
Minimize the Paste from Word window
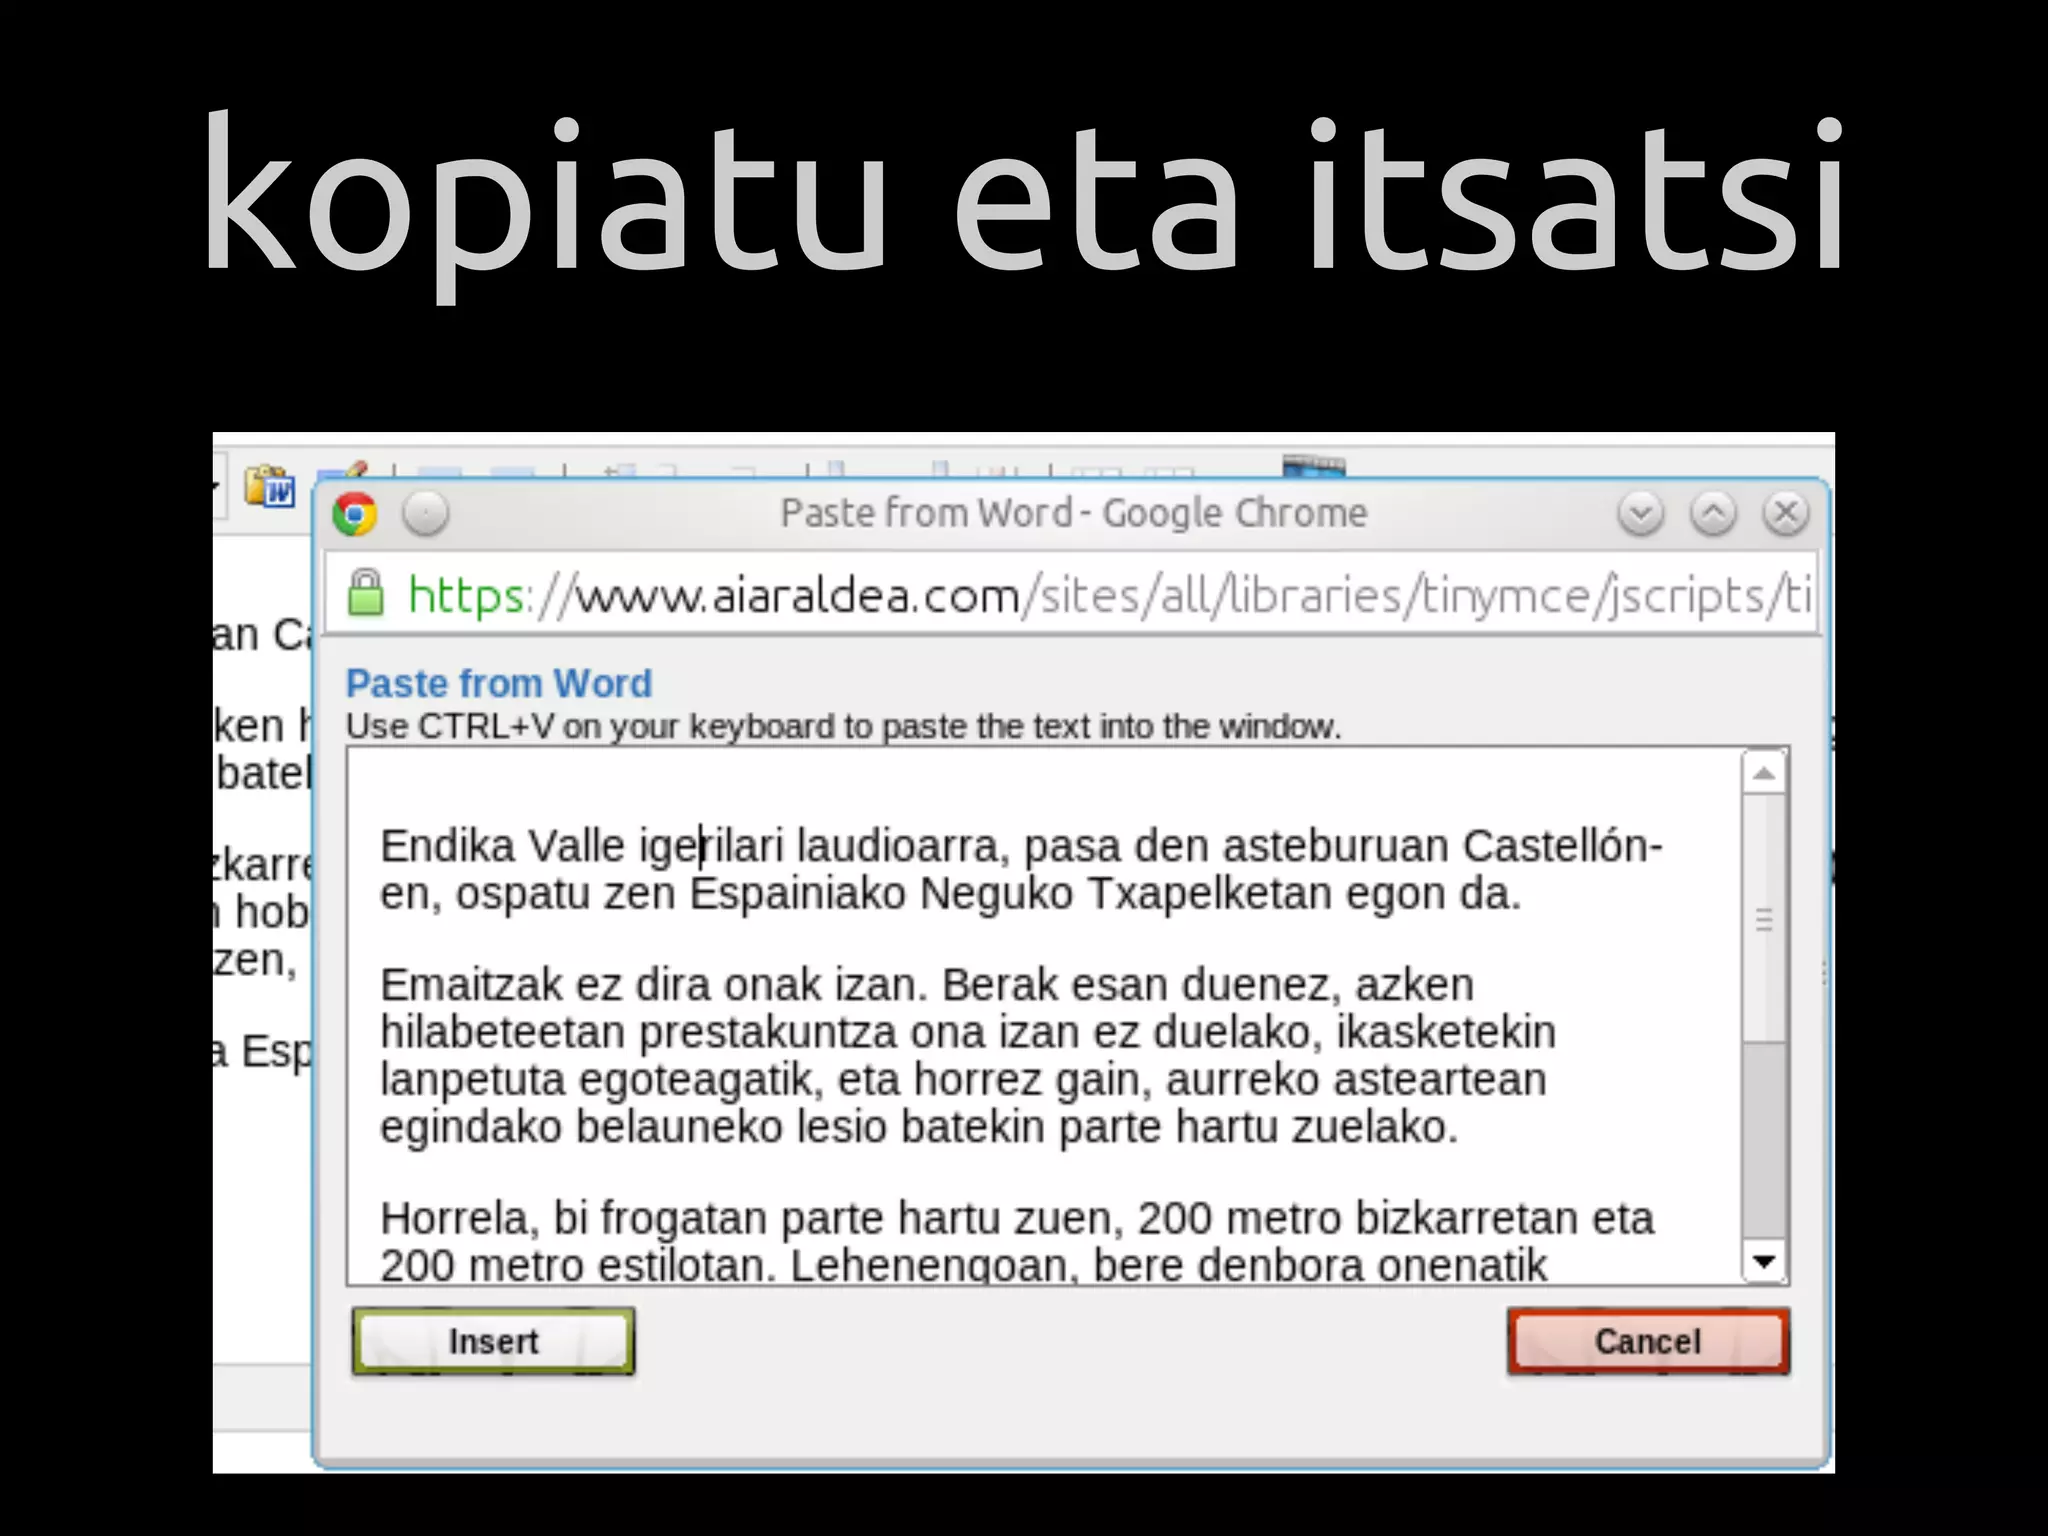coord(1640,514)
